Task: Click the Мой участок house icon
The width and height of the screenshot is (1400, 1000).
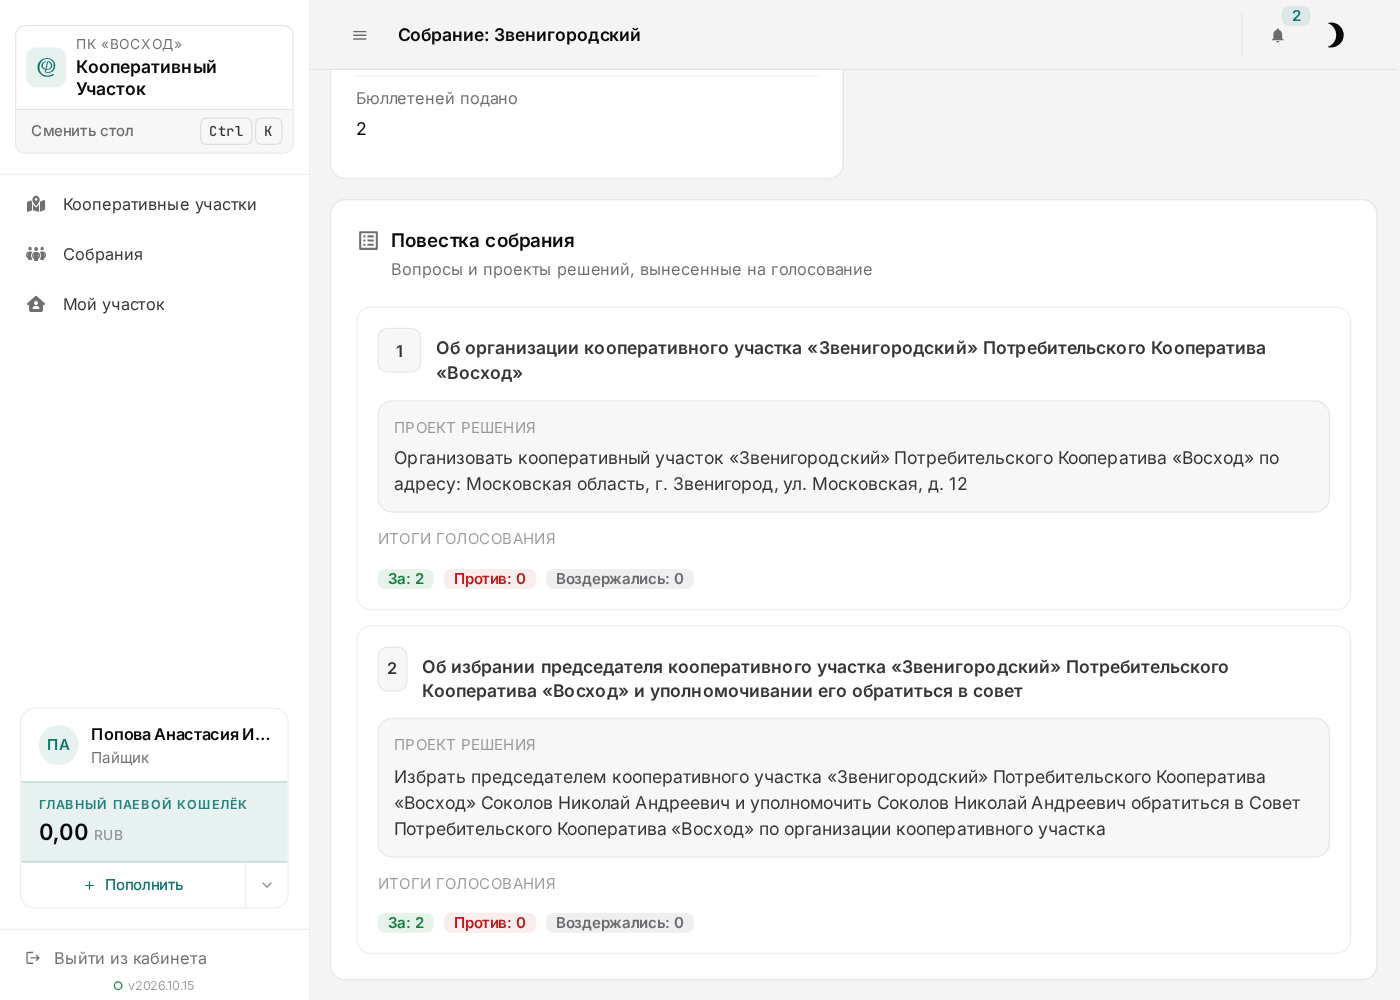Action: pos(36,304)
